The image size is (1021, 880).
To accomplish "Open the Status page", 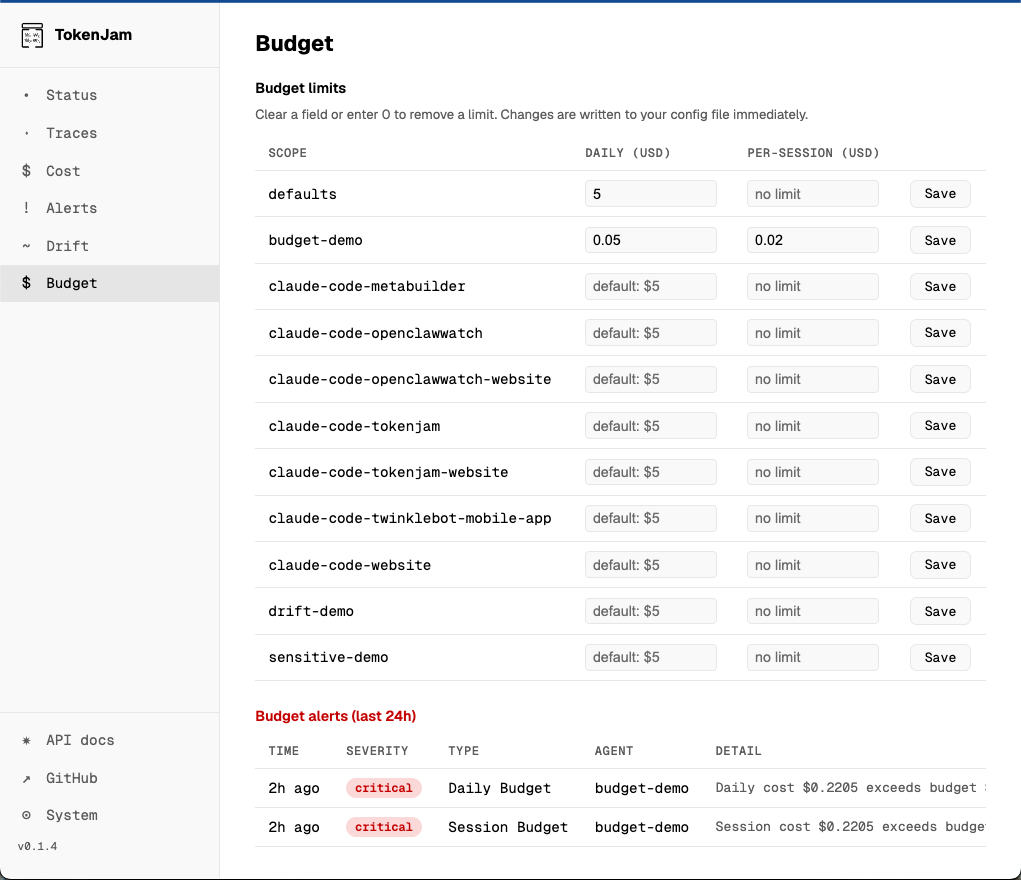I will coord(109,95).
